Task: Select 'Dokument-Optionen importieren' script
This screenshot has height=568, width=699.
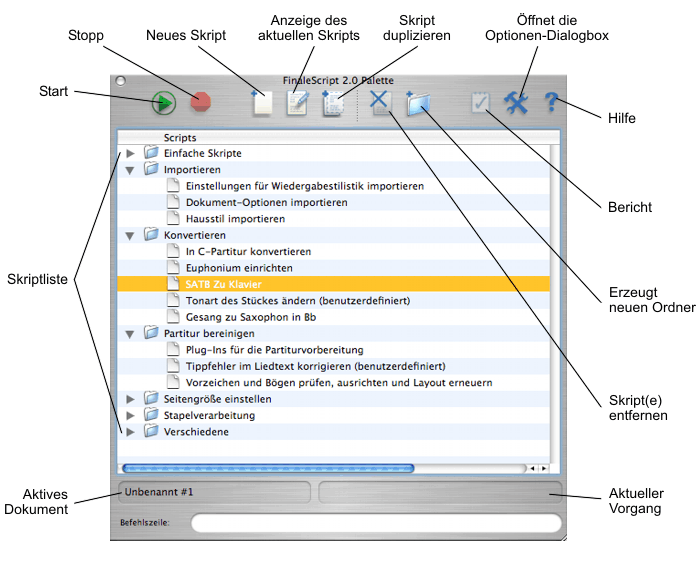Action: point(267,203)
